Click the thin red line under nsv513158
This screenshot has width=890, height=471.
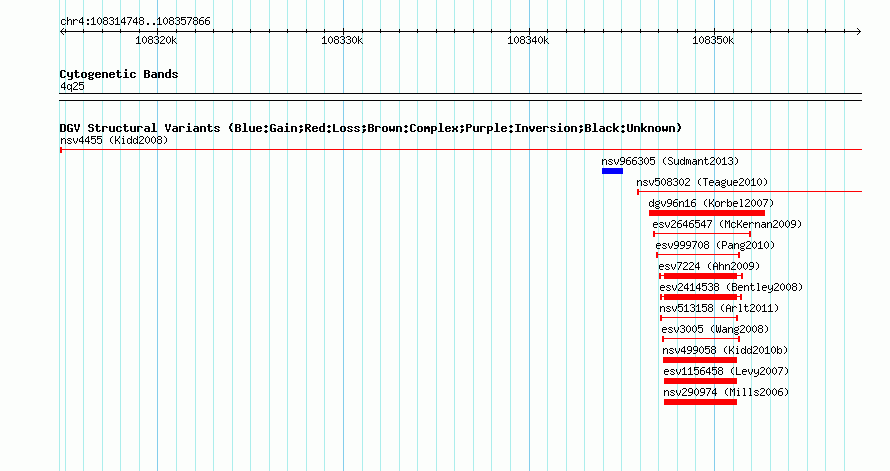[699, 318]
